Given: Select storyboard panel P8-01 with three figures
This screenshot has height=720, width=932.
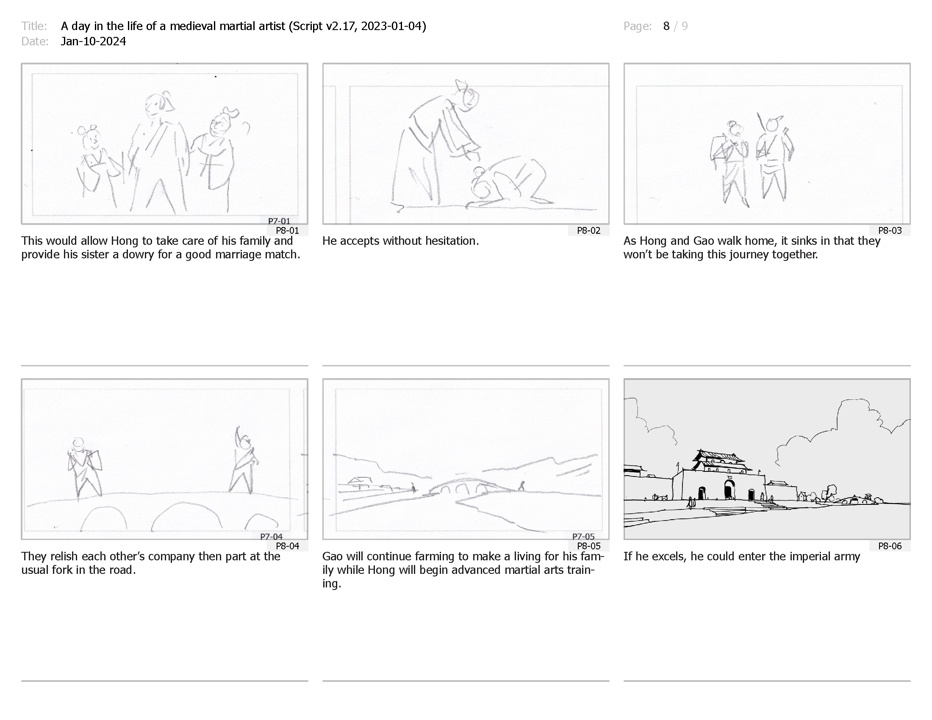Looking at the screenshot, I should (165, 144).
